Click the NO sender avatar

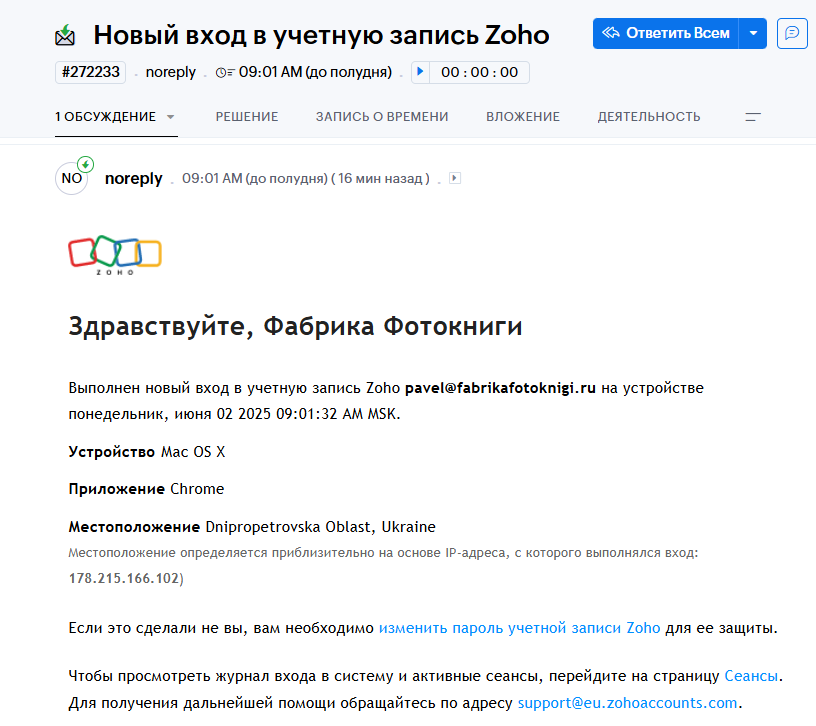point(72,179)
